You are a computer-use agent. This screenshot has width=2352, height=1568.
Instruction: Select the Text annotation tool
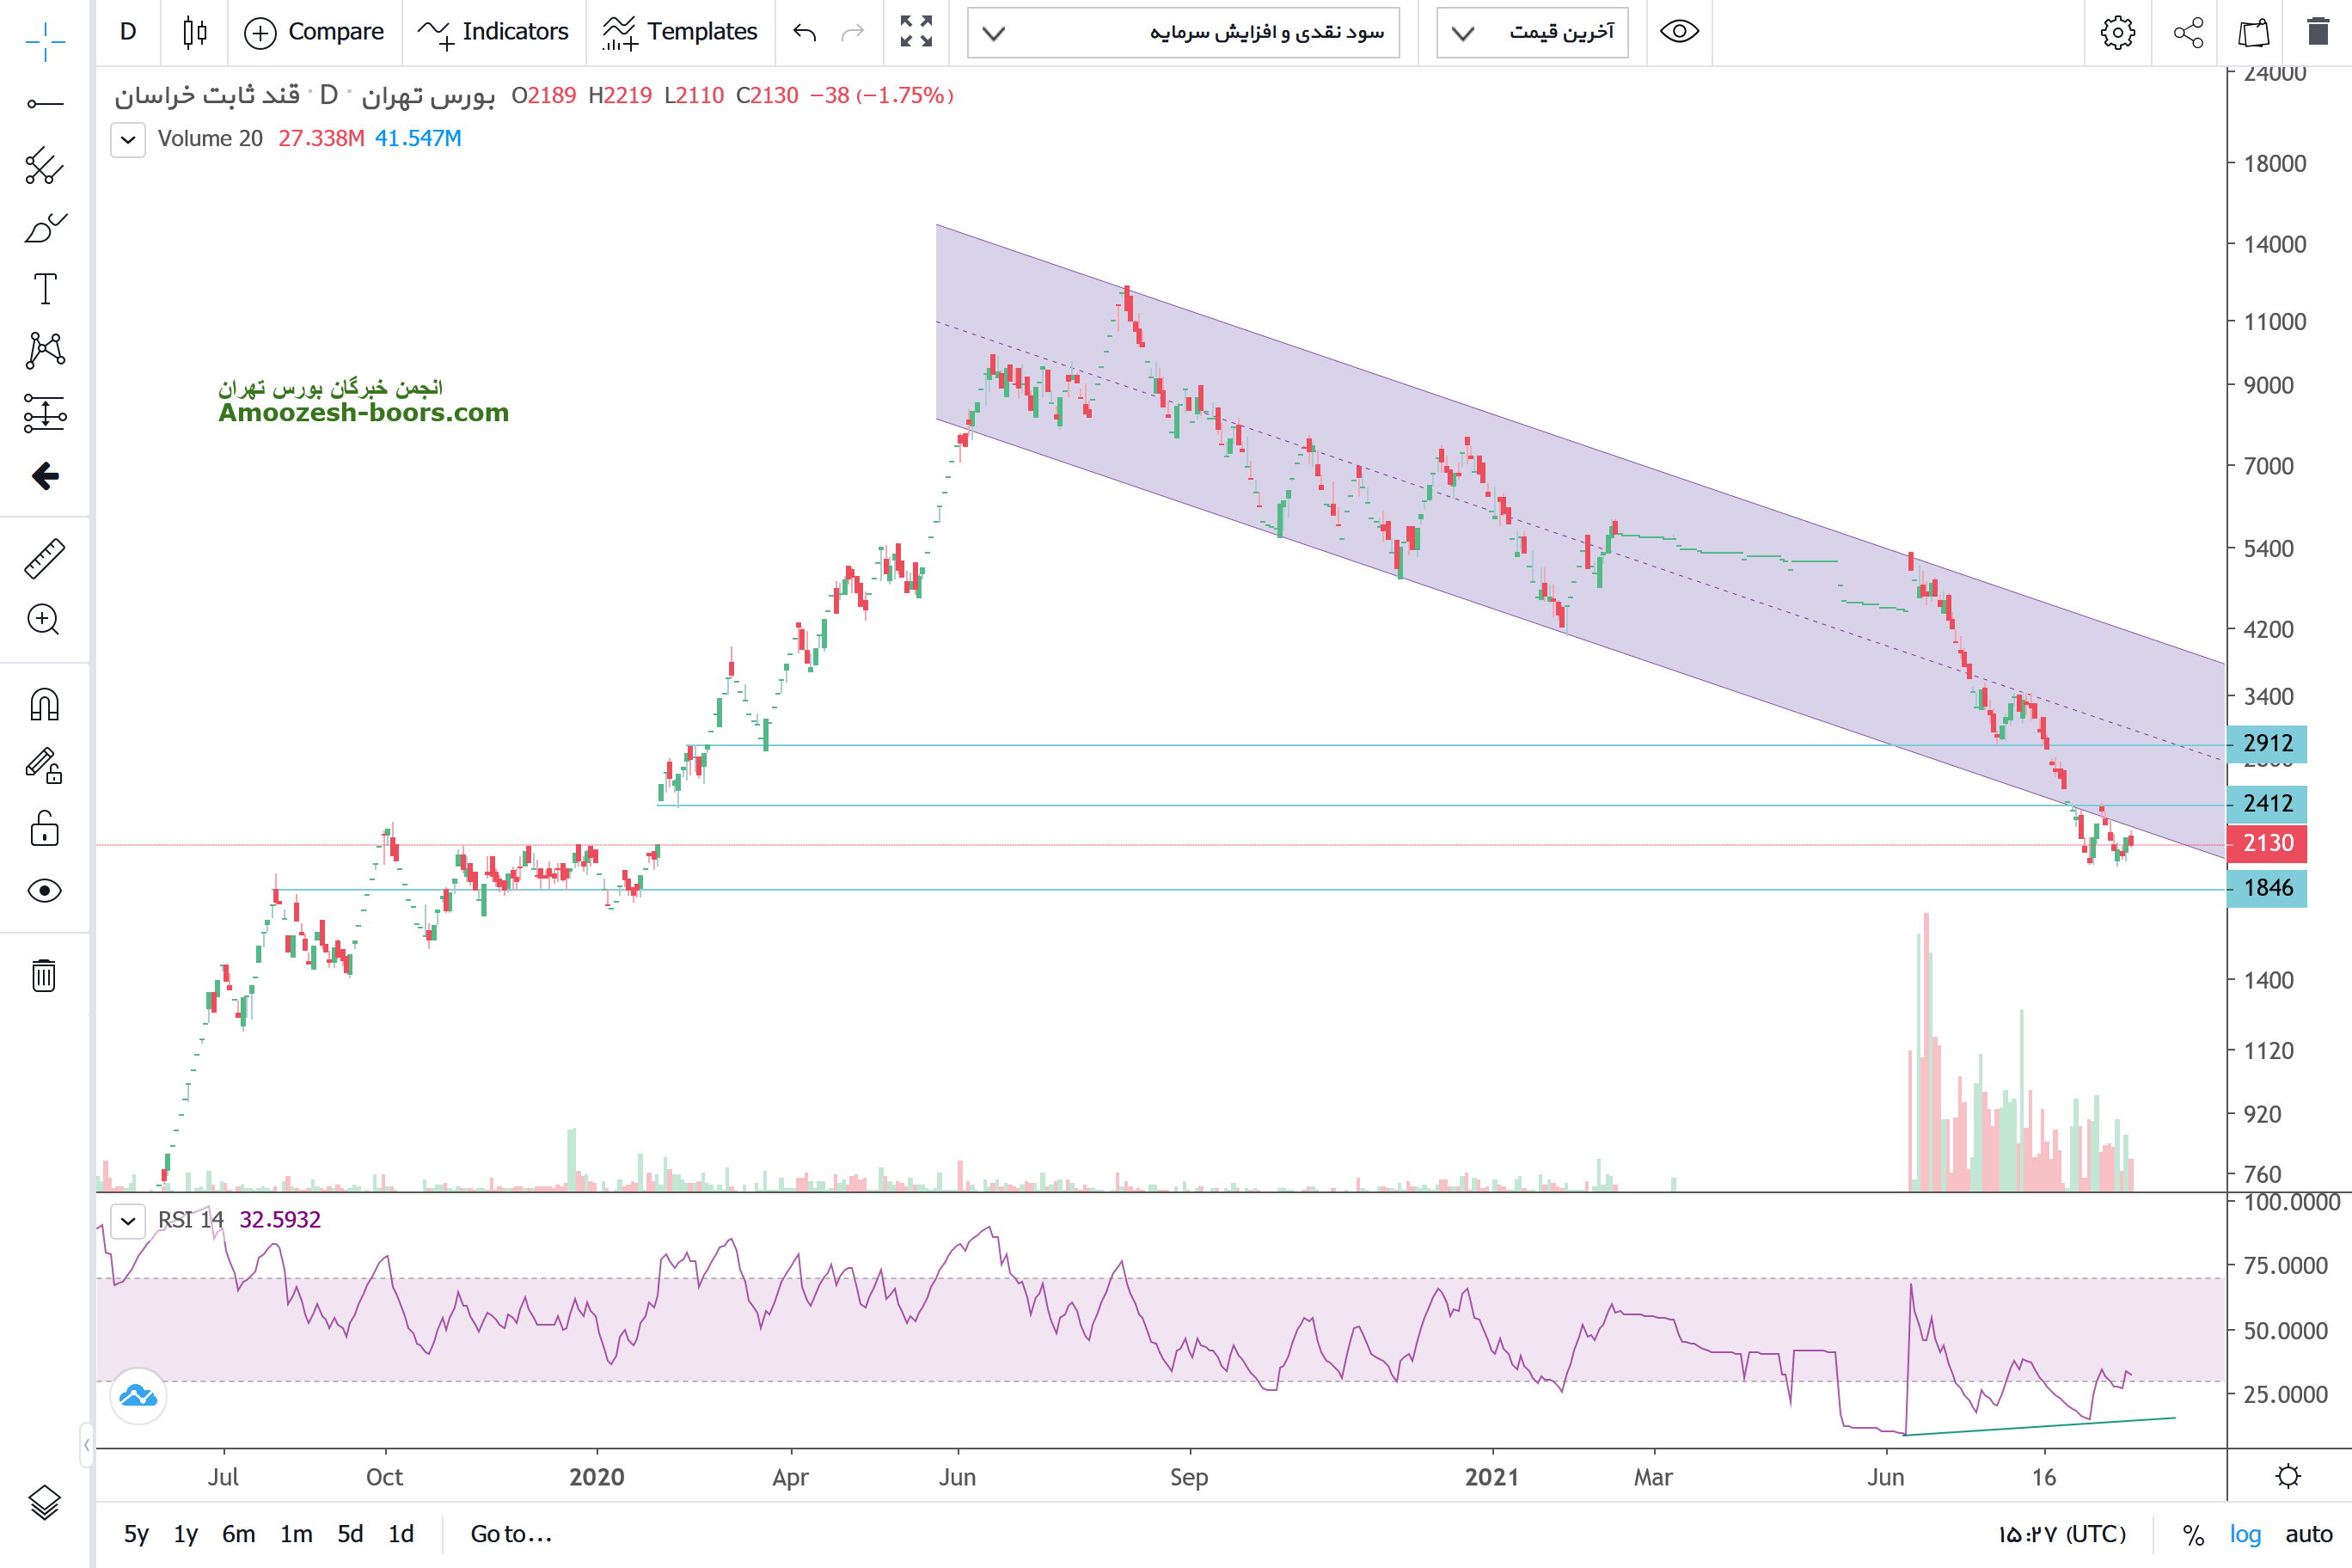coord(44,289)
